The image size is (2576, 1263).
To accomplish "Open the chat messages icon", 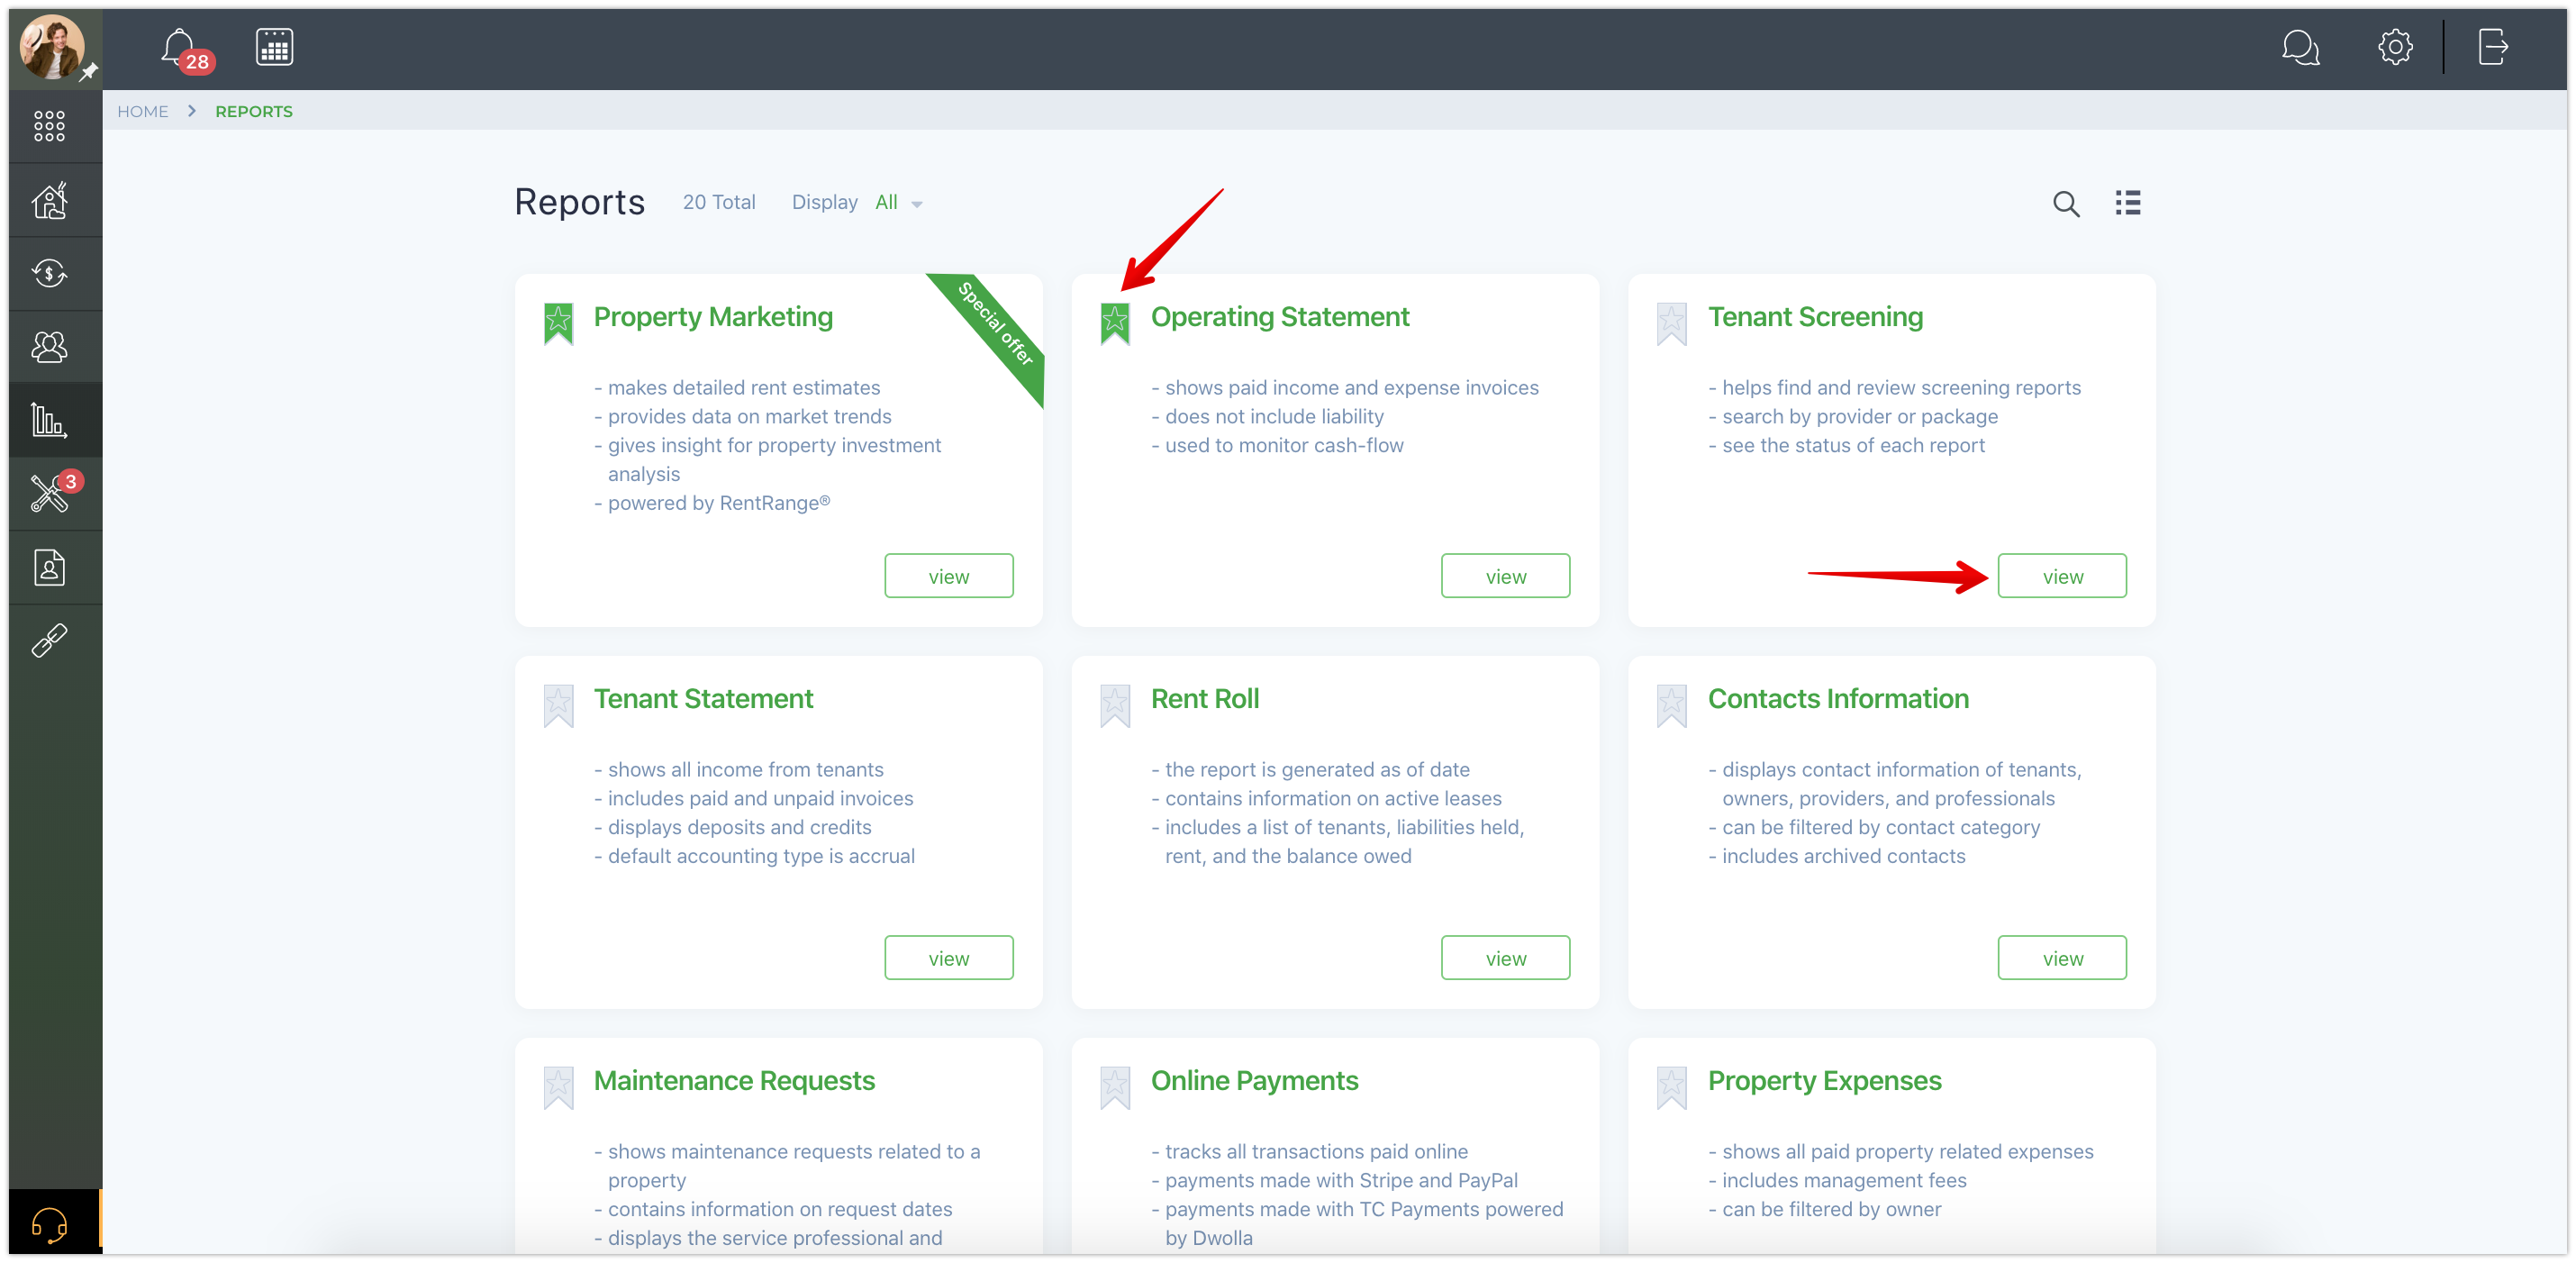I will tap(2300, 47).
